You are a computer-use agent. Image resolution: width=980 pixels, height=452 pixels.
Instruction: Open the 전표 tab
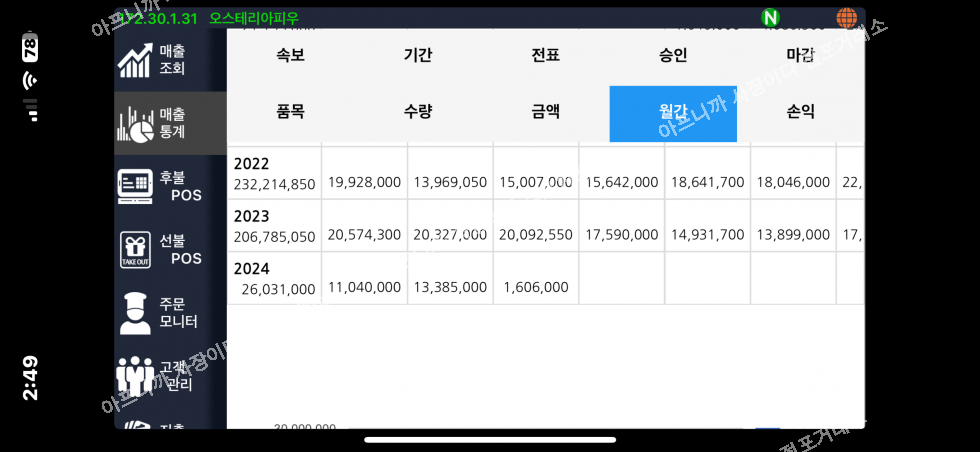(545, 56)
